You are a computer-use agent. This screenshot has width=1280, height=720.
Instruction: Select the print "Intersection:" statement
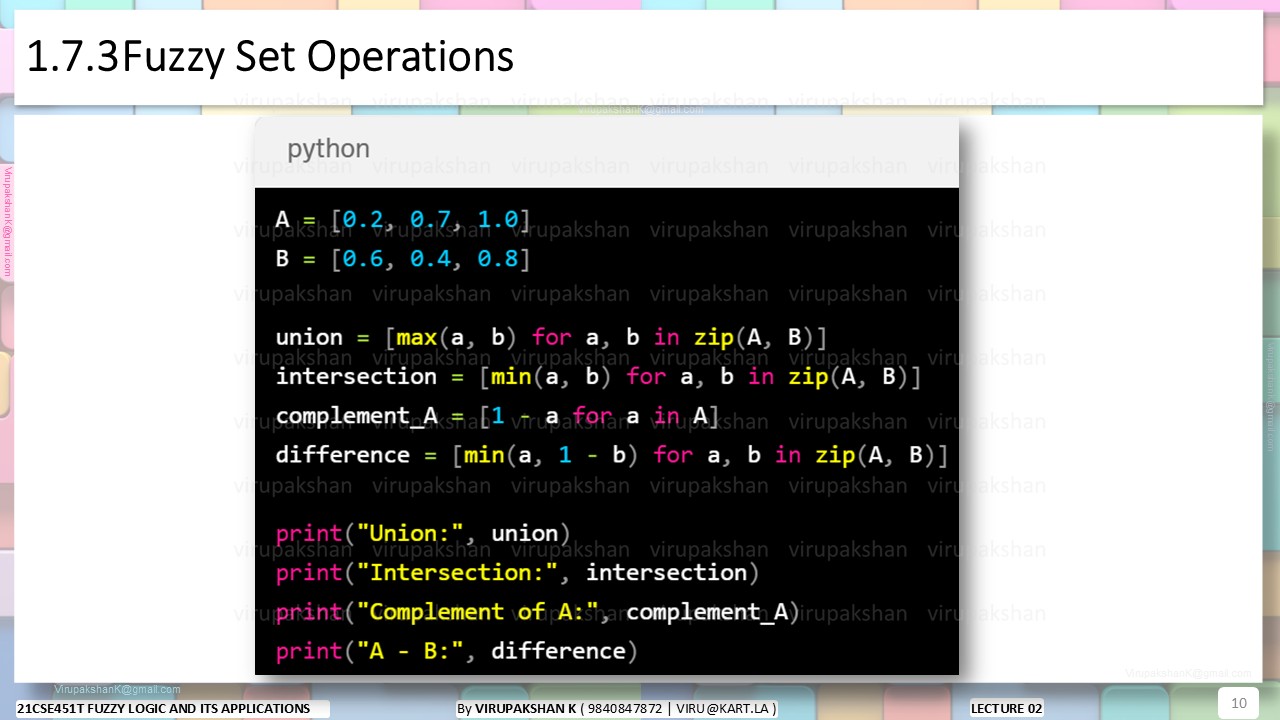(517, 573)
